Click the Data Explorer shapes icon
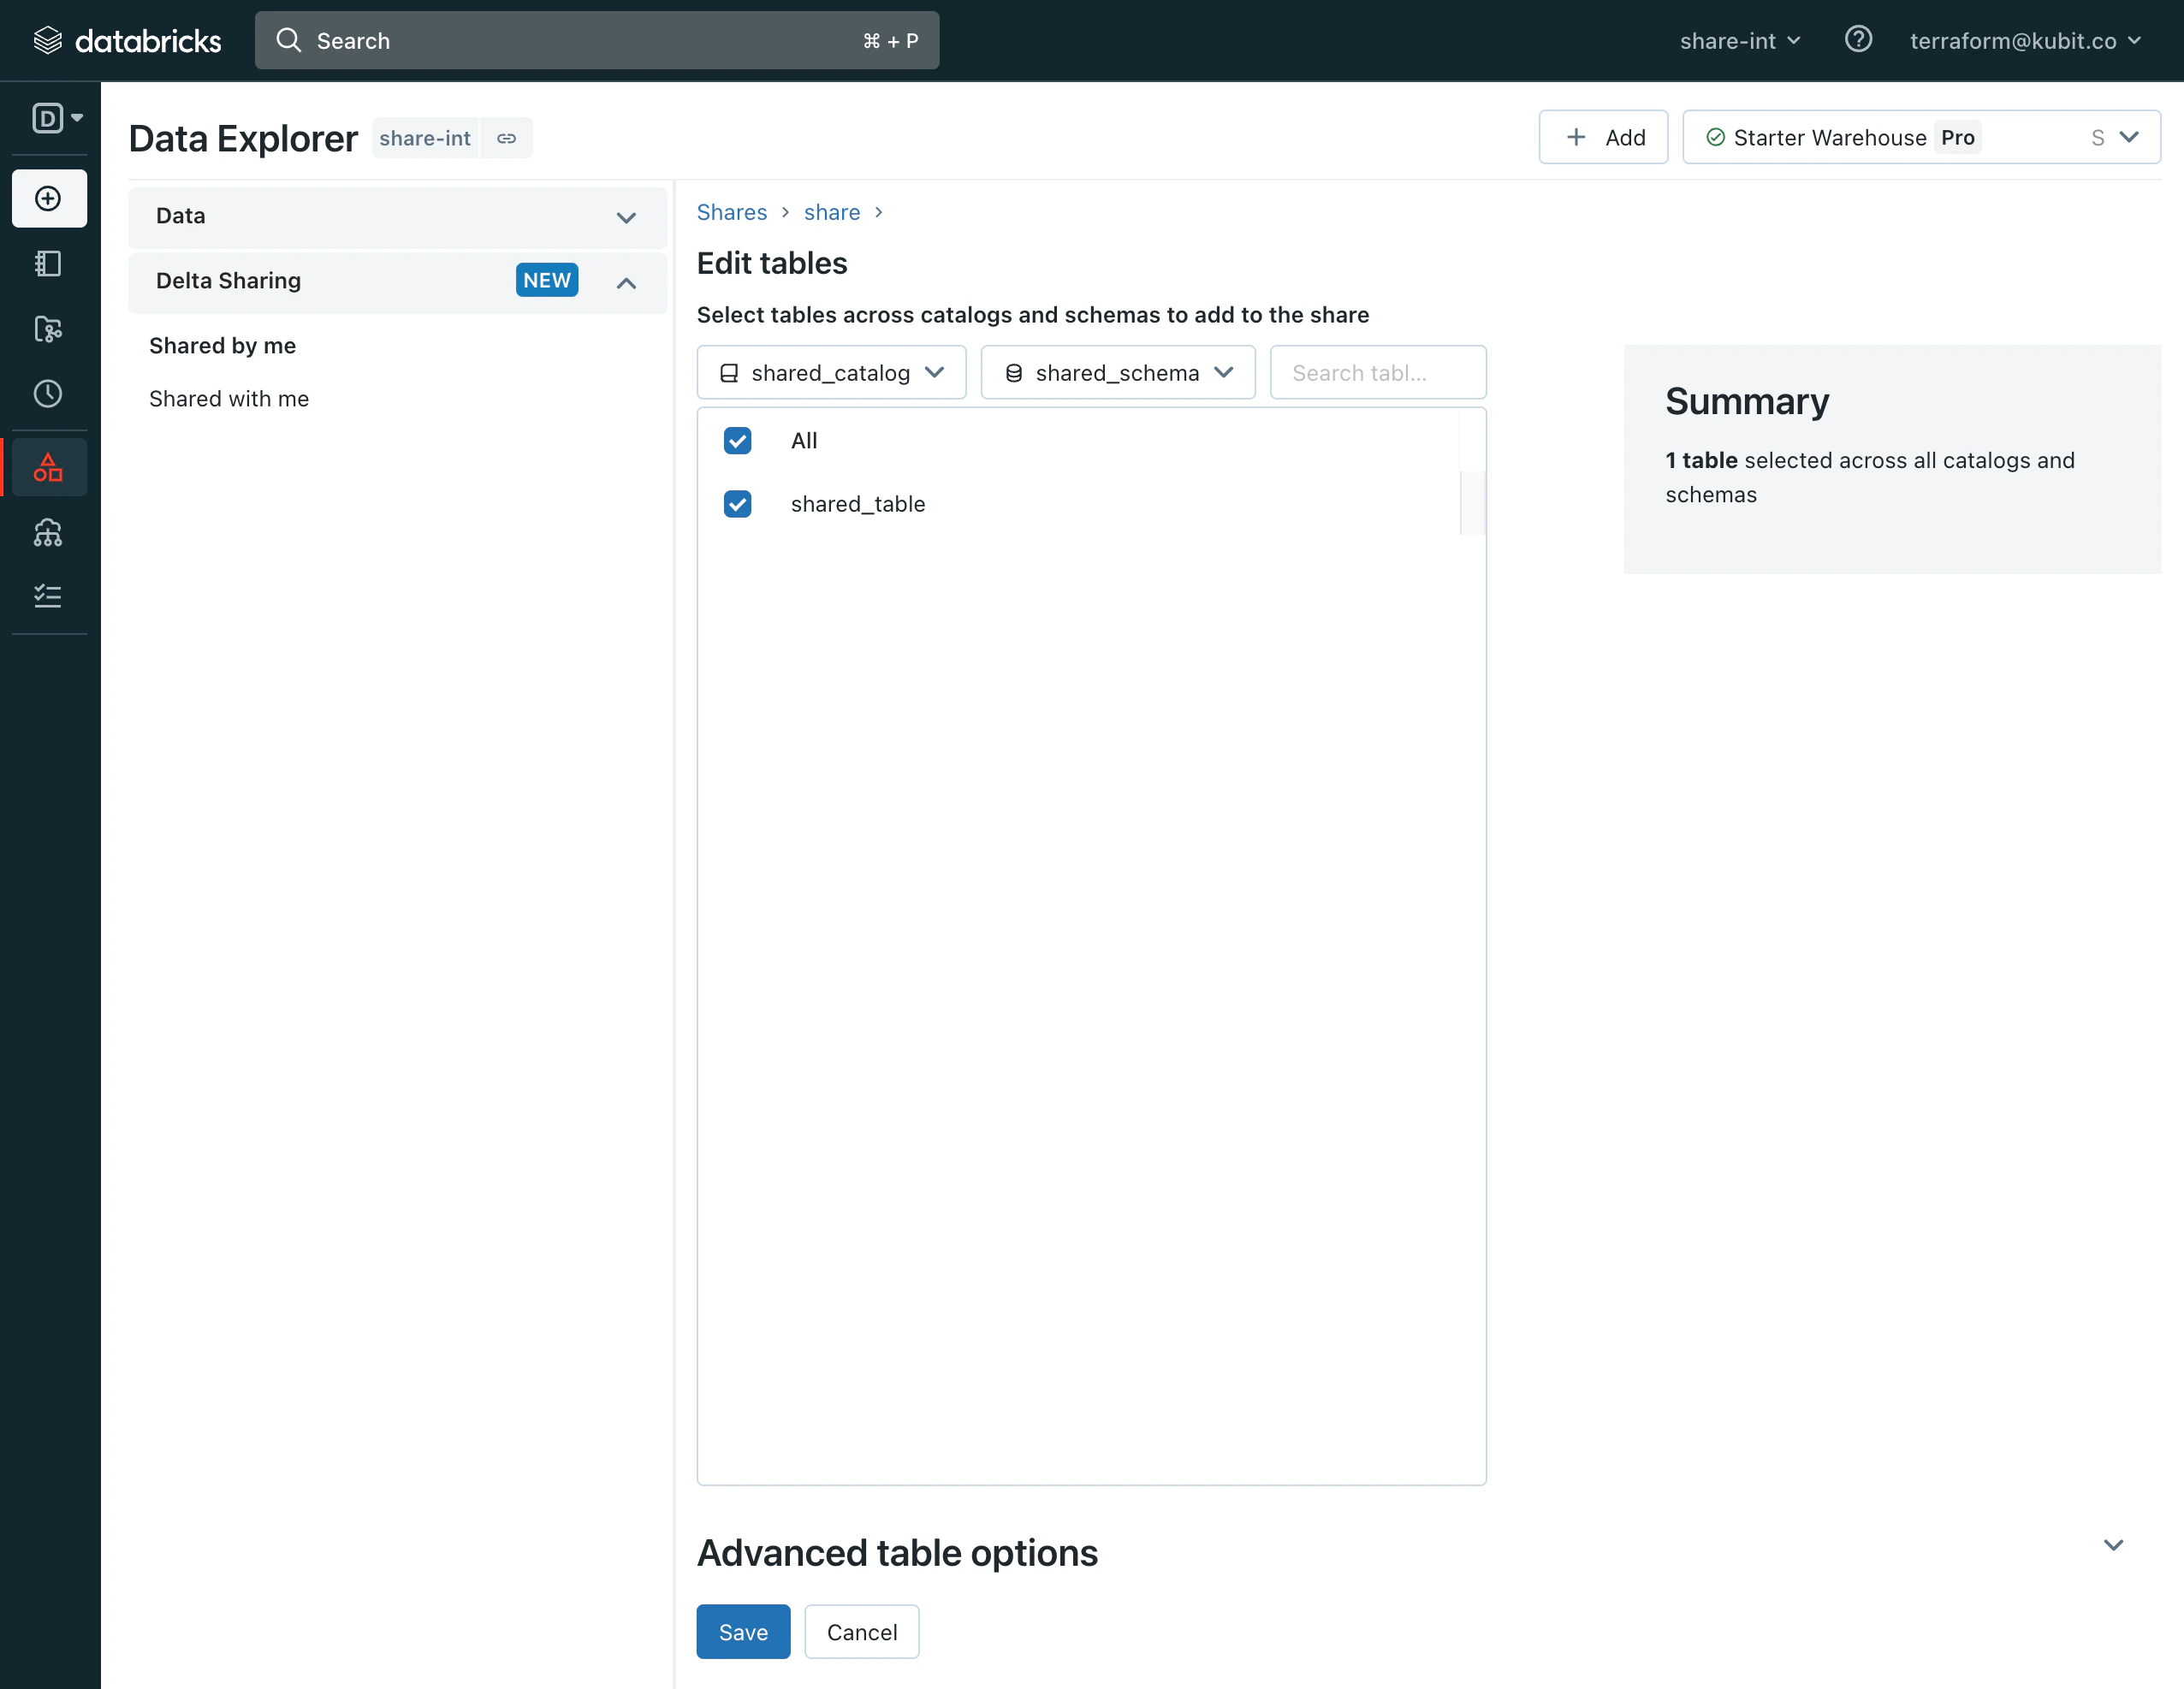The image size is (2184, 1689). click(x=48, y=467)
